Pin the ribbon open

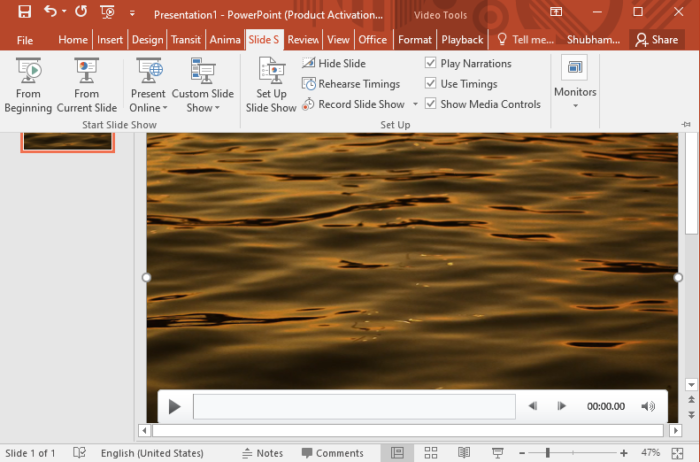686,125
